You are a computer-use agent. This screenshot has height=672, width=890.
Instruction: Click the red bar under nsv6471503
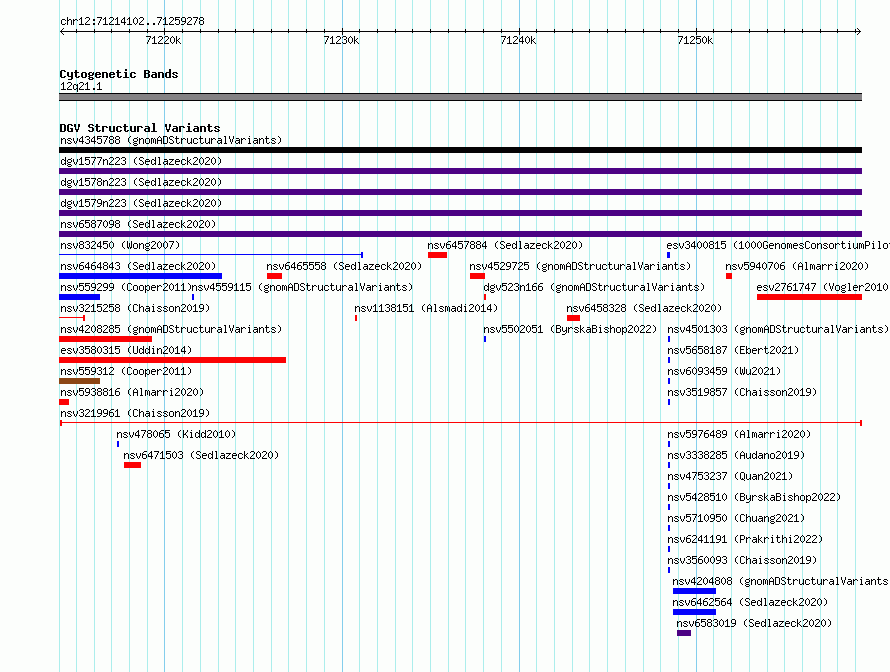pos(132,465)
